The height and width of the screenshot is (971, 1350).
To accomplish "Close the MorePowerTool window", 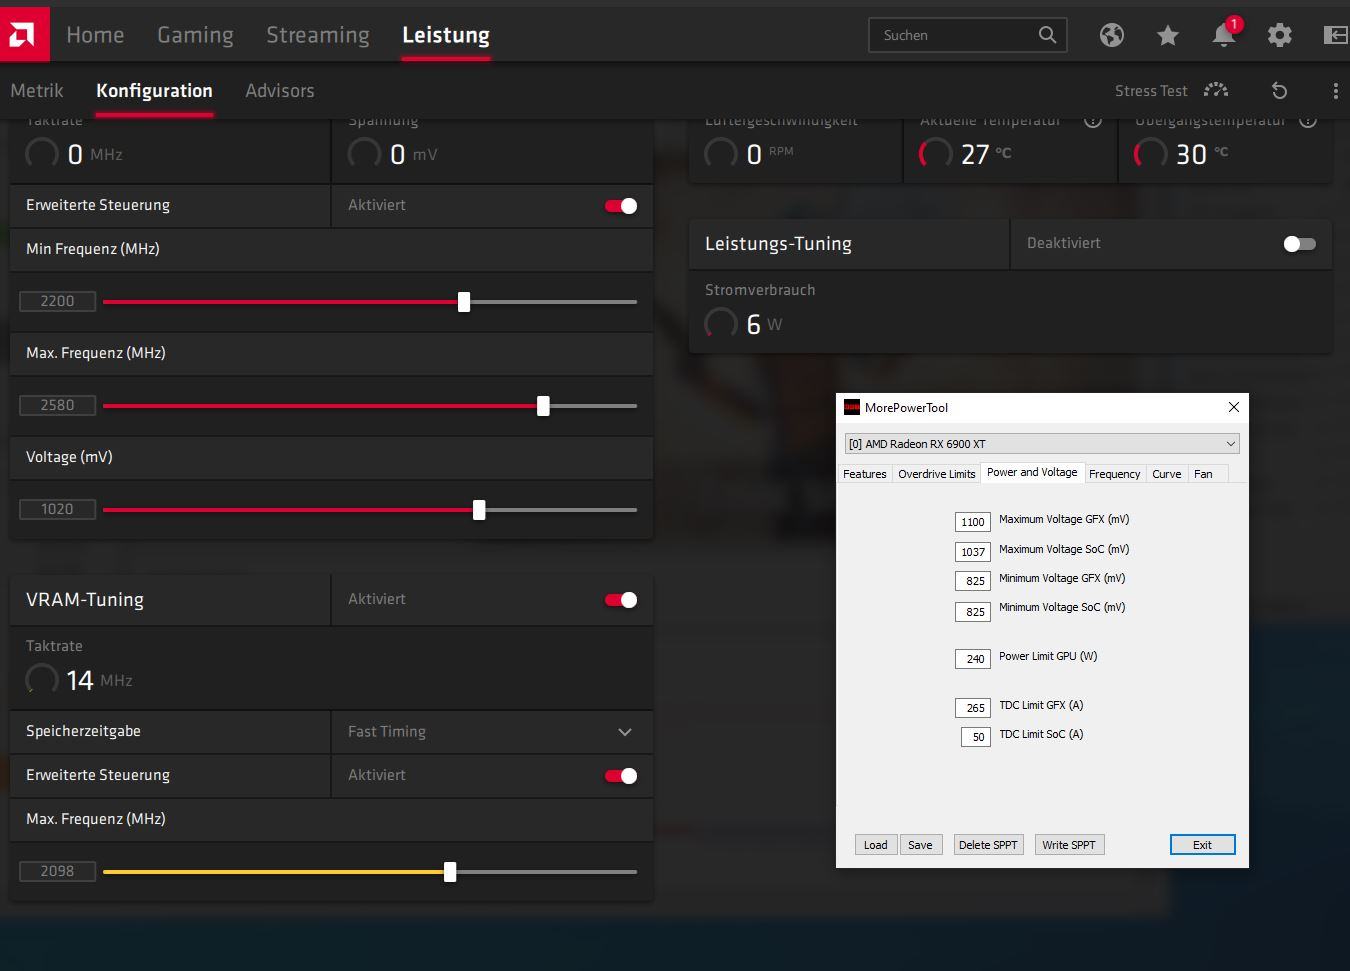I will [x=1233, y=407].
